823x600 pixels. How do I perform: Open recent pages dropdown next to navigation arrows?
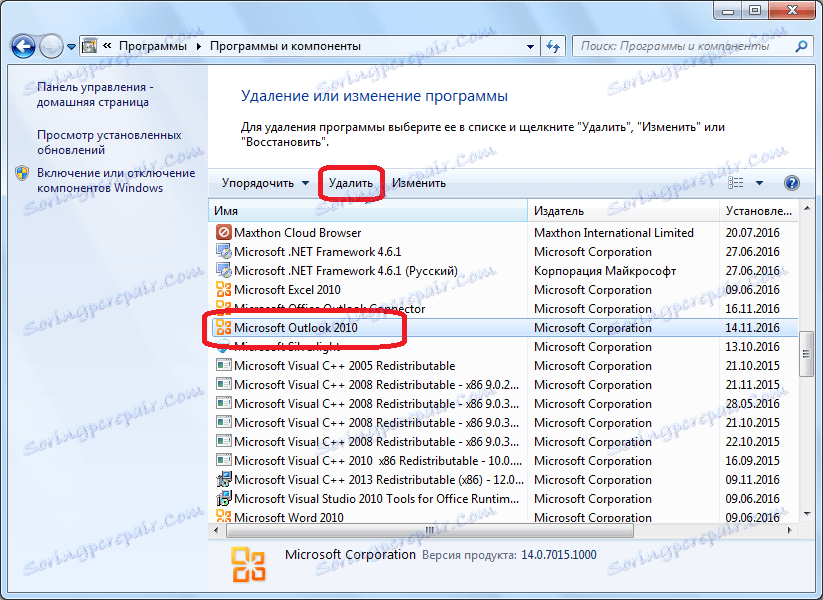tap(71, 47)
